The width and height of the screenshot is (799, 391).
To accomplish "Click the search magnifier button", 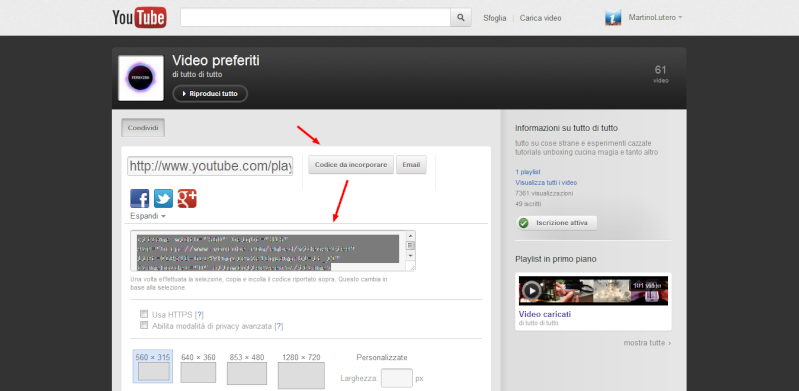I will (x=461, y=18).
